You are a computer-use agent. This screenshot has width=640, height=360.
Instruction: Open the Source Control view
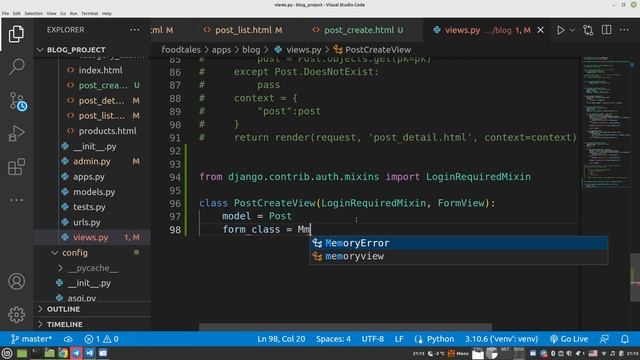18,101
